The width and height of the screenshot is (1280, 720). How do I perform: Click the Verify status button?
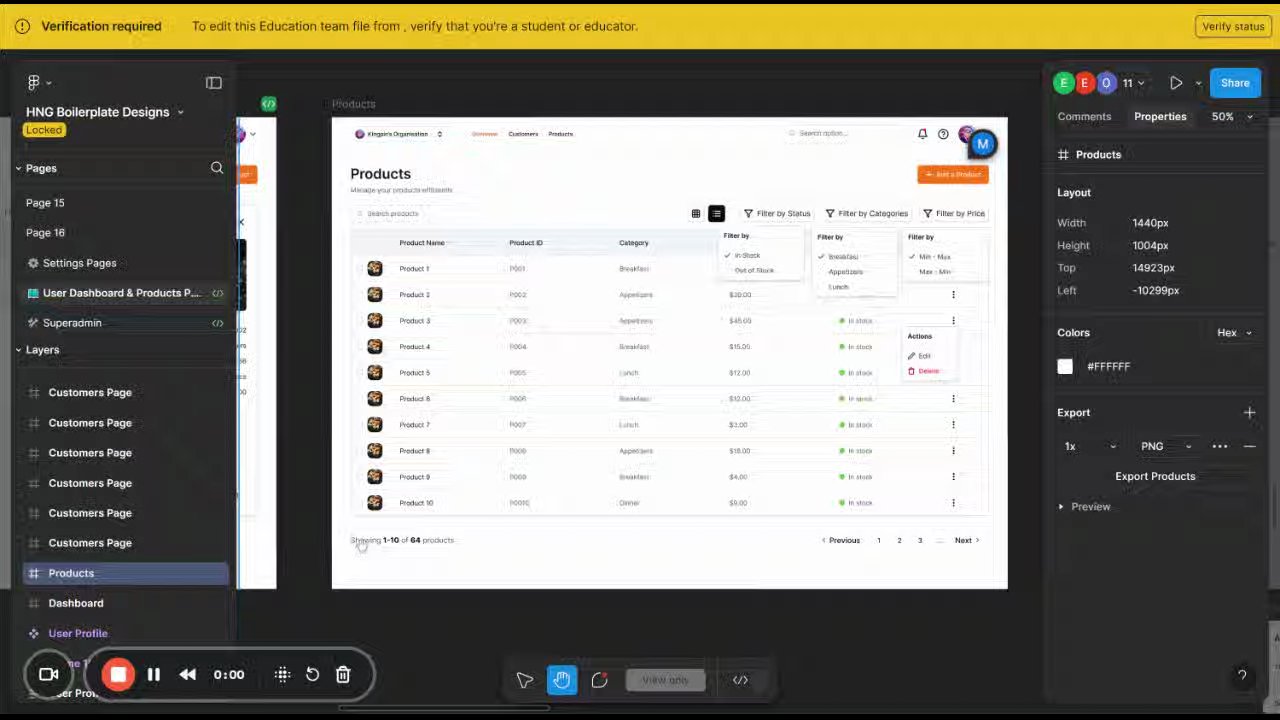click(1233, 26)
